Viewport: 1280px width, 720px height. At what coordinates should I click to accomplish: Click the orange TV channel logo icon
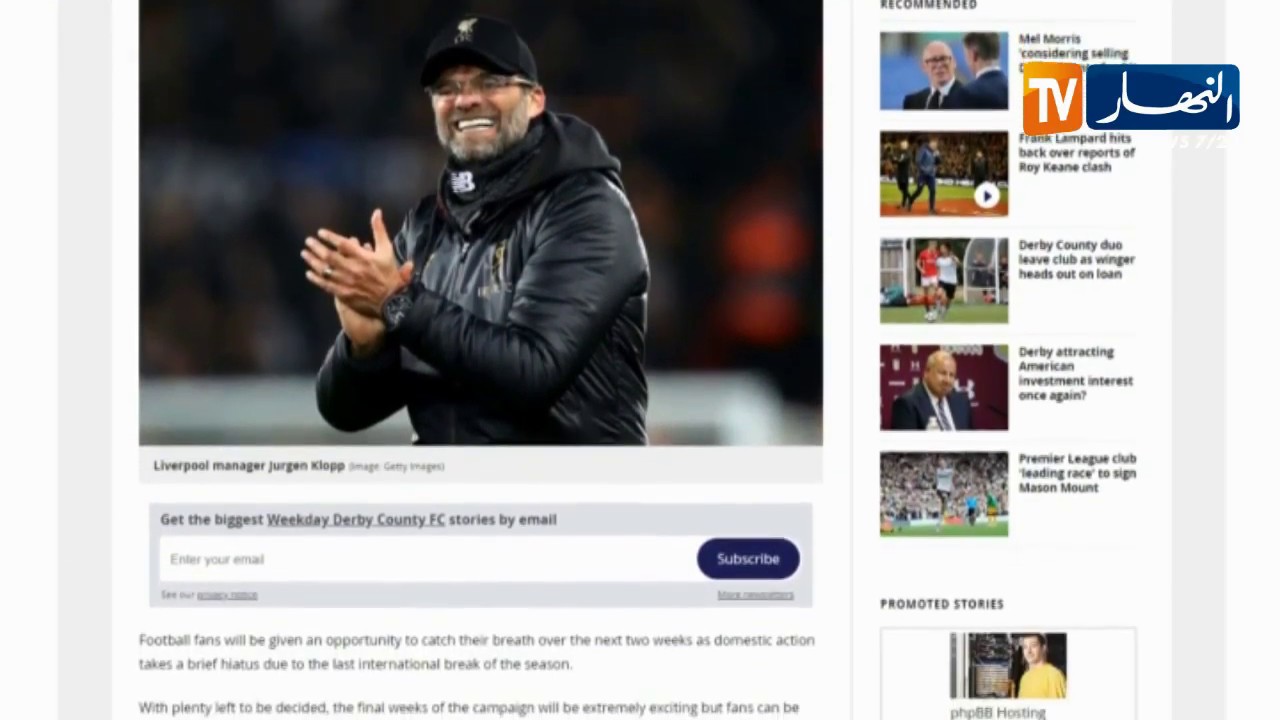pyautogui.click(x=1052, y=98)
